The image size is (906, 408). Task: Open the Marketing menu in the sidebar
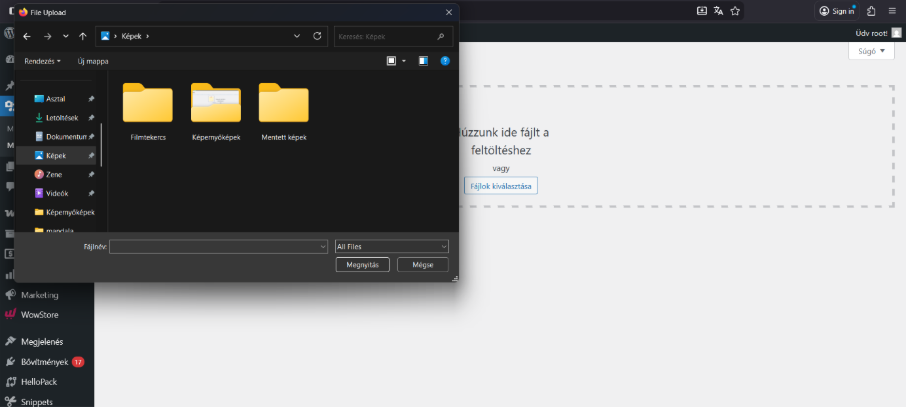point(40,295)
